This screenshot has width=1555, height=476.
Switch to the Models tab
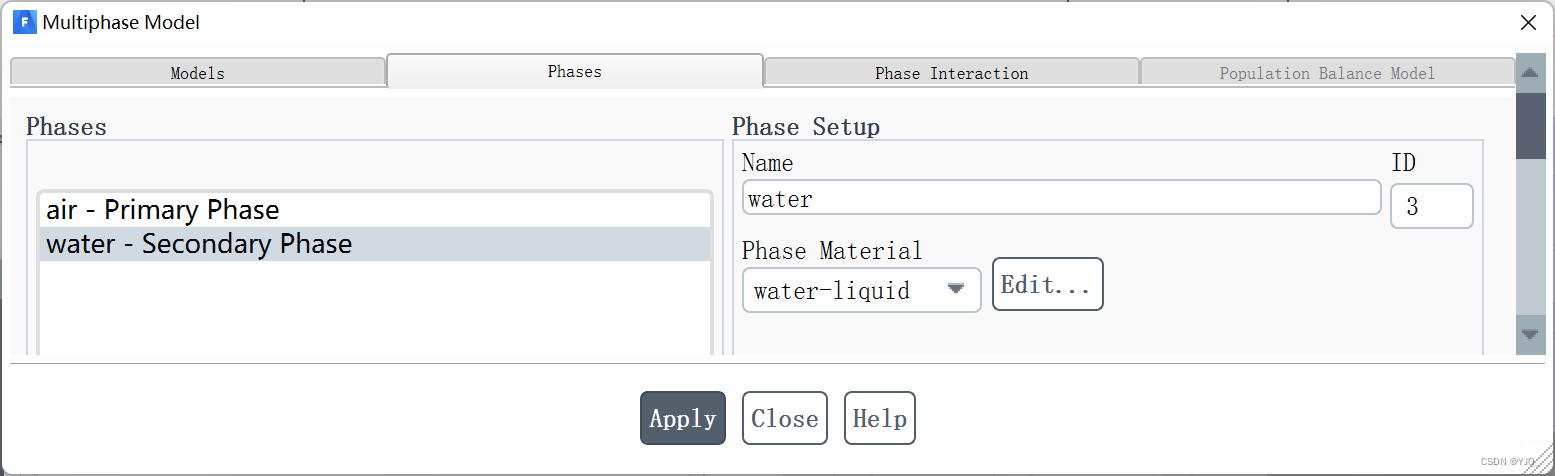click(x=197, y=73)
